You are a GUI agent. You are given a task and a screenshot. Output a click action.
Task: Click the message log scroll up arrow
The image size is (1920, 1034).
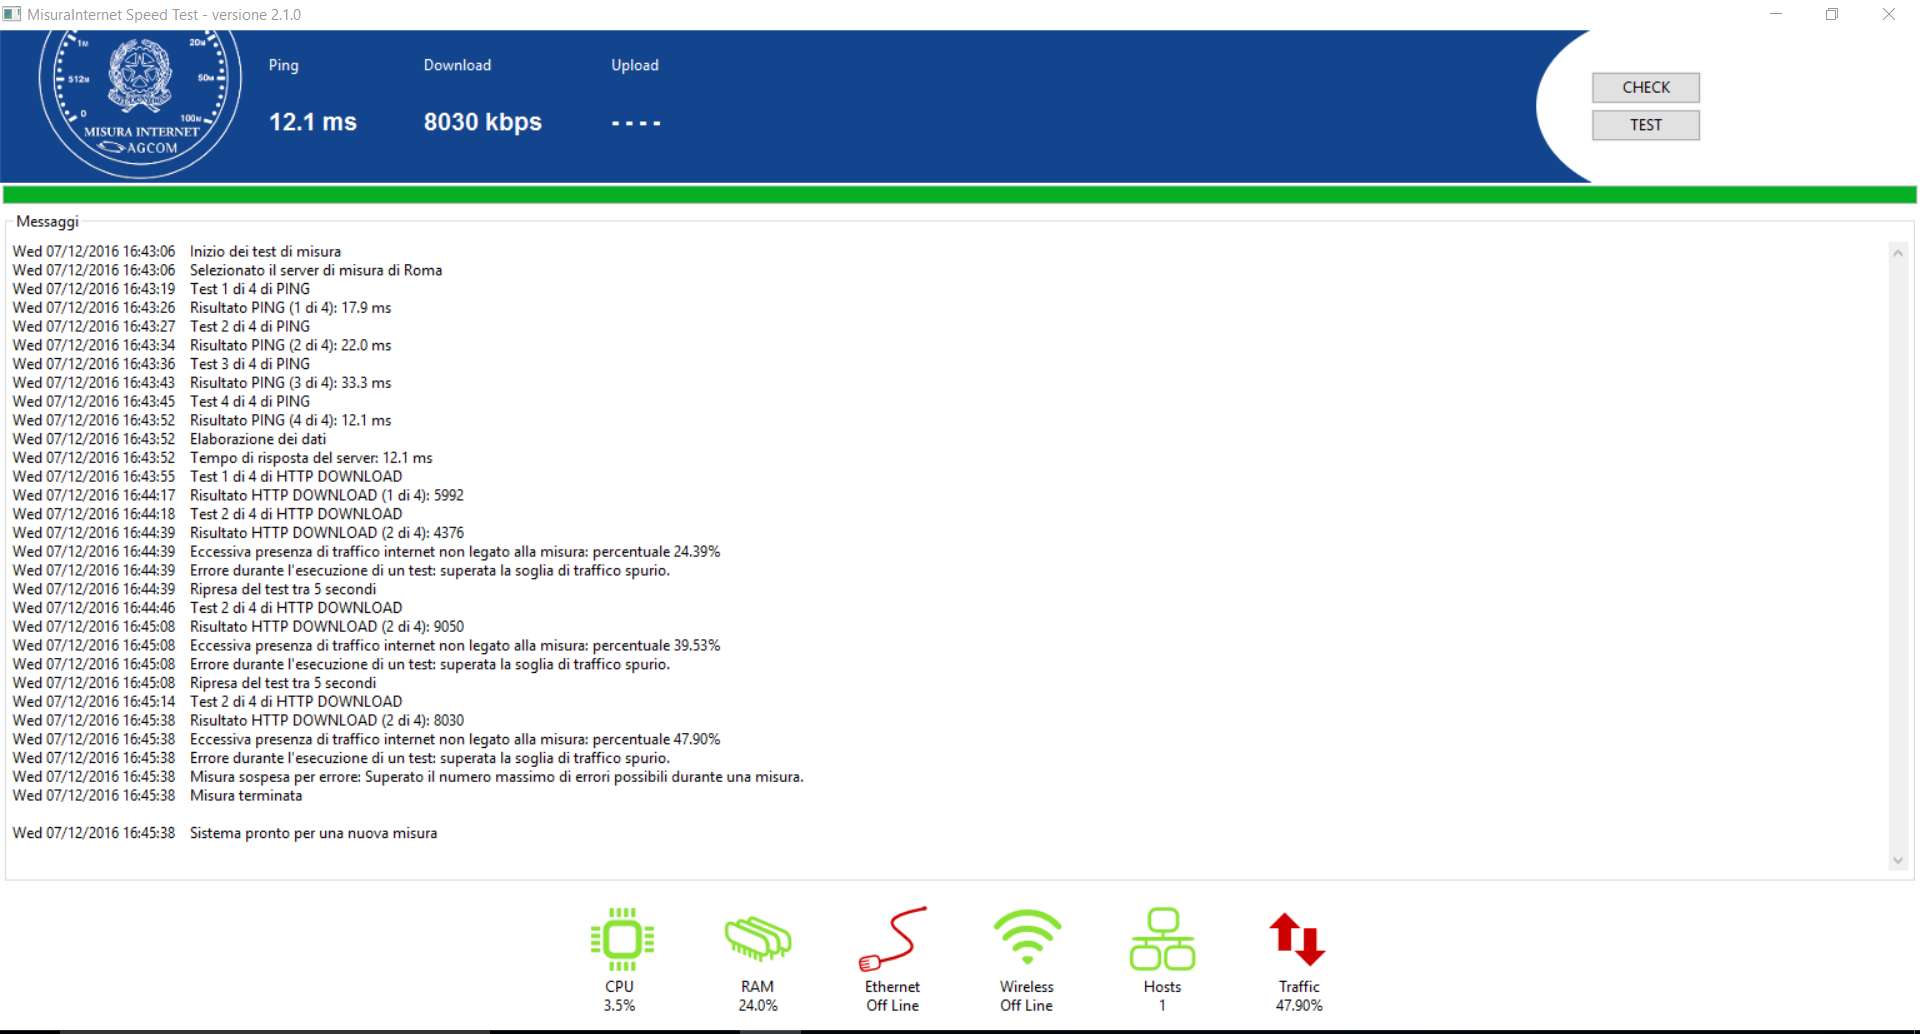tap(1897, 253)
